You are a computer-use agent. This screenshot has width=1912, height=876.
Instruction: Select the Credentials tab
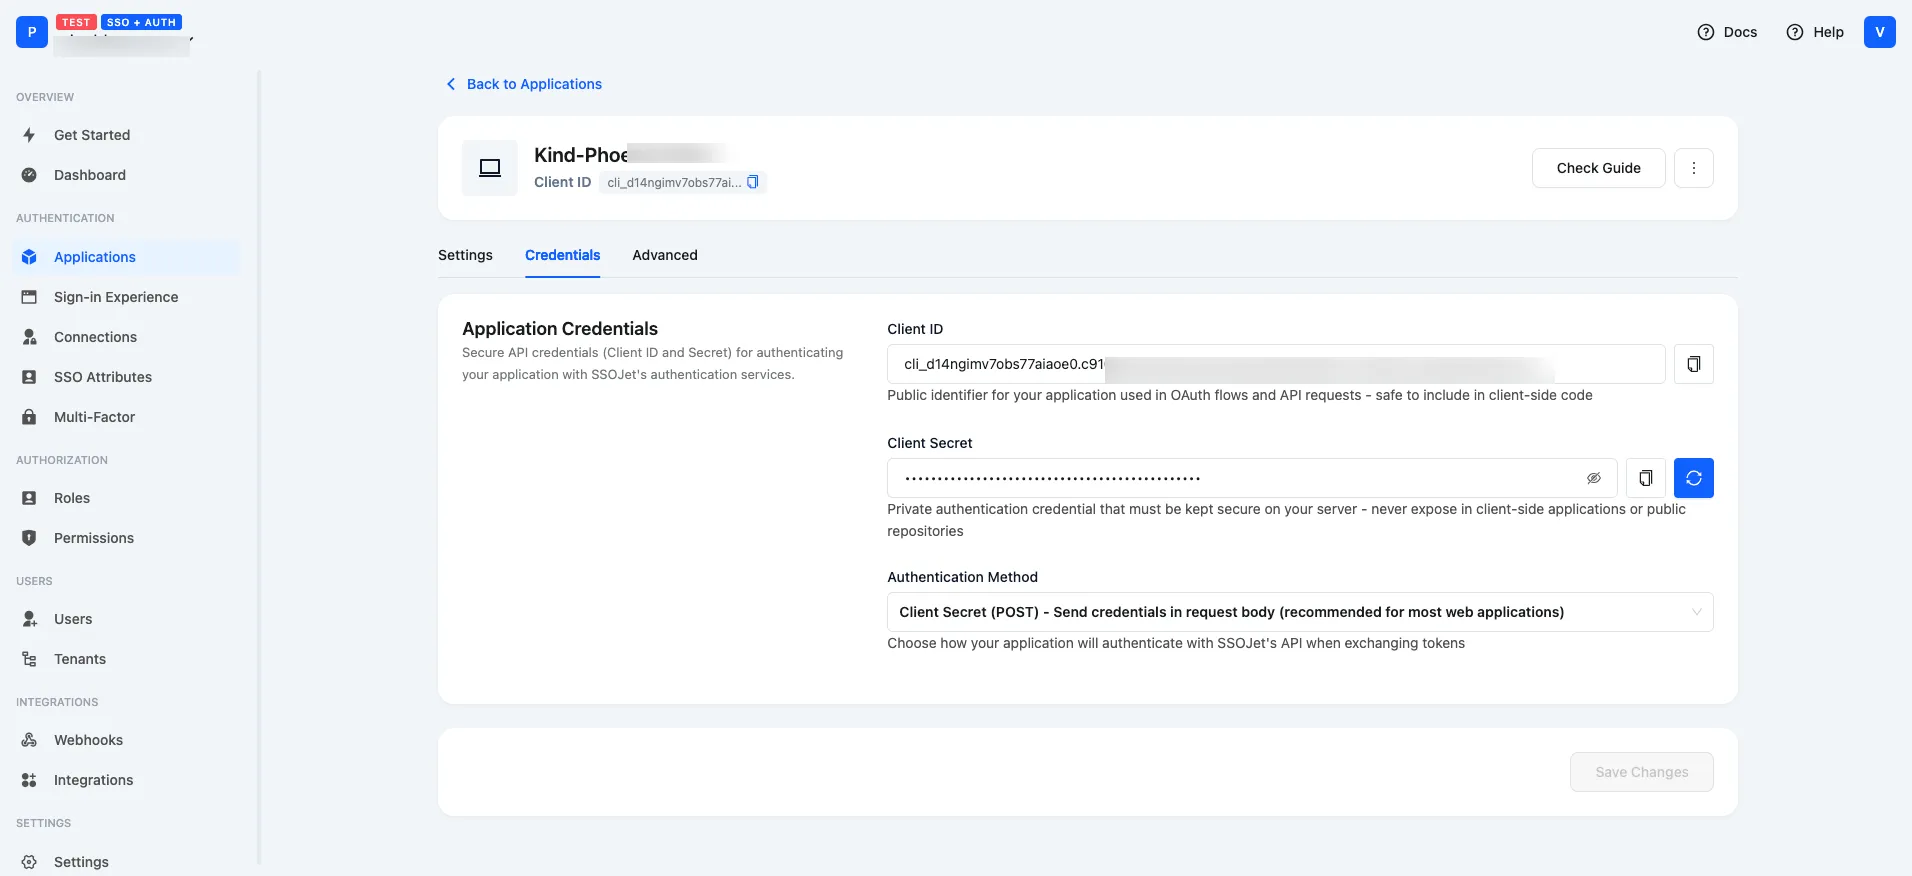tap(562, 255)
